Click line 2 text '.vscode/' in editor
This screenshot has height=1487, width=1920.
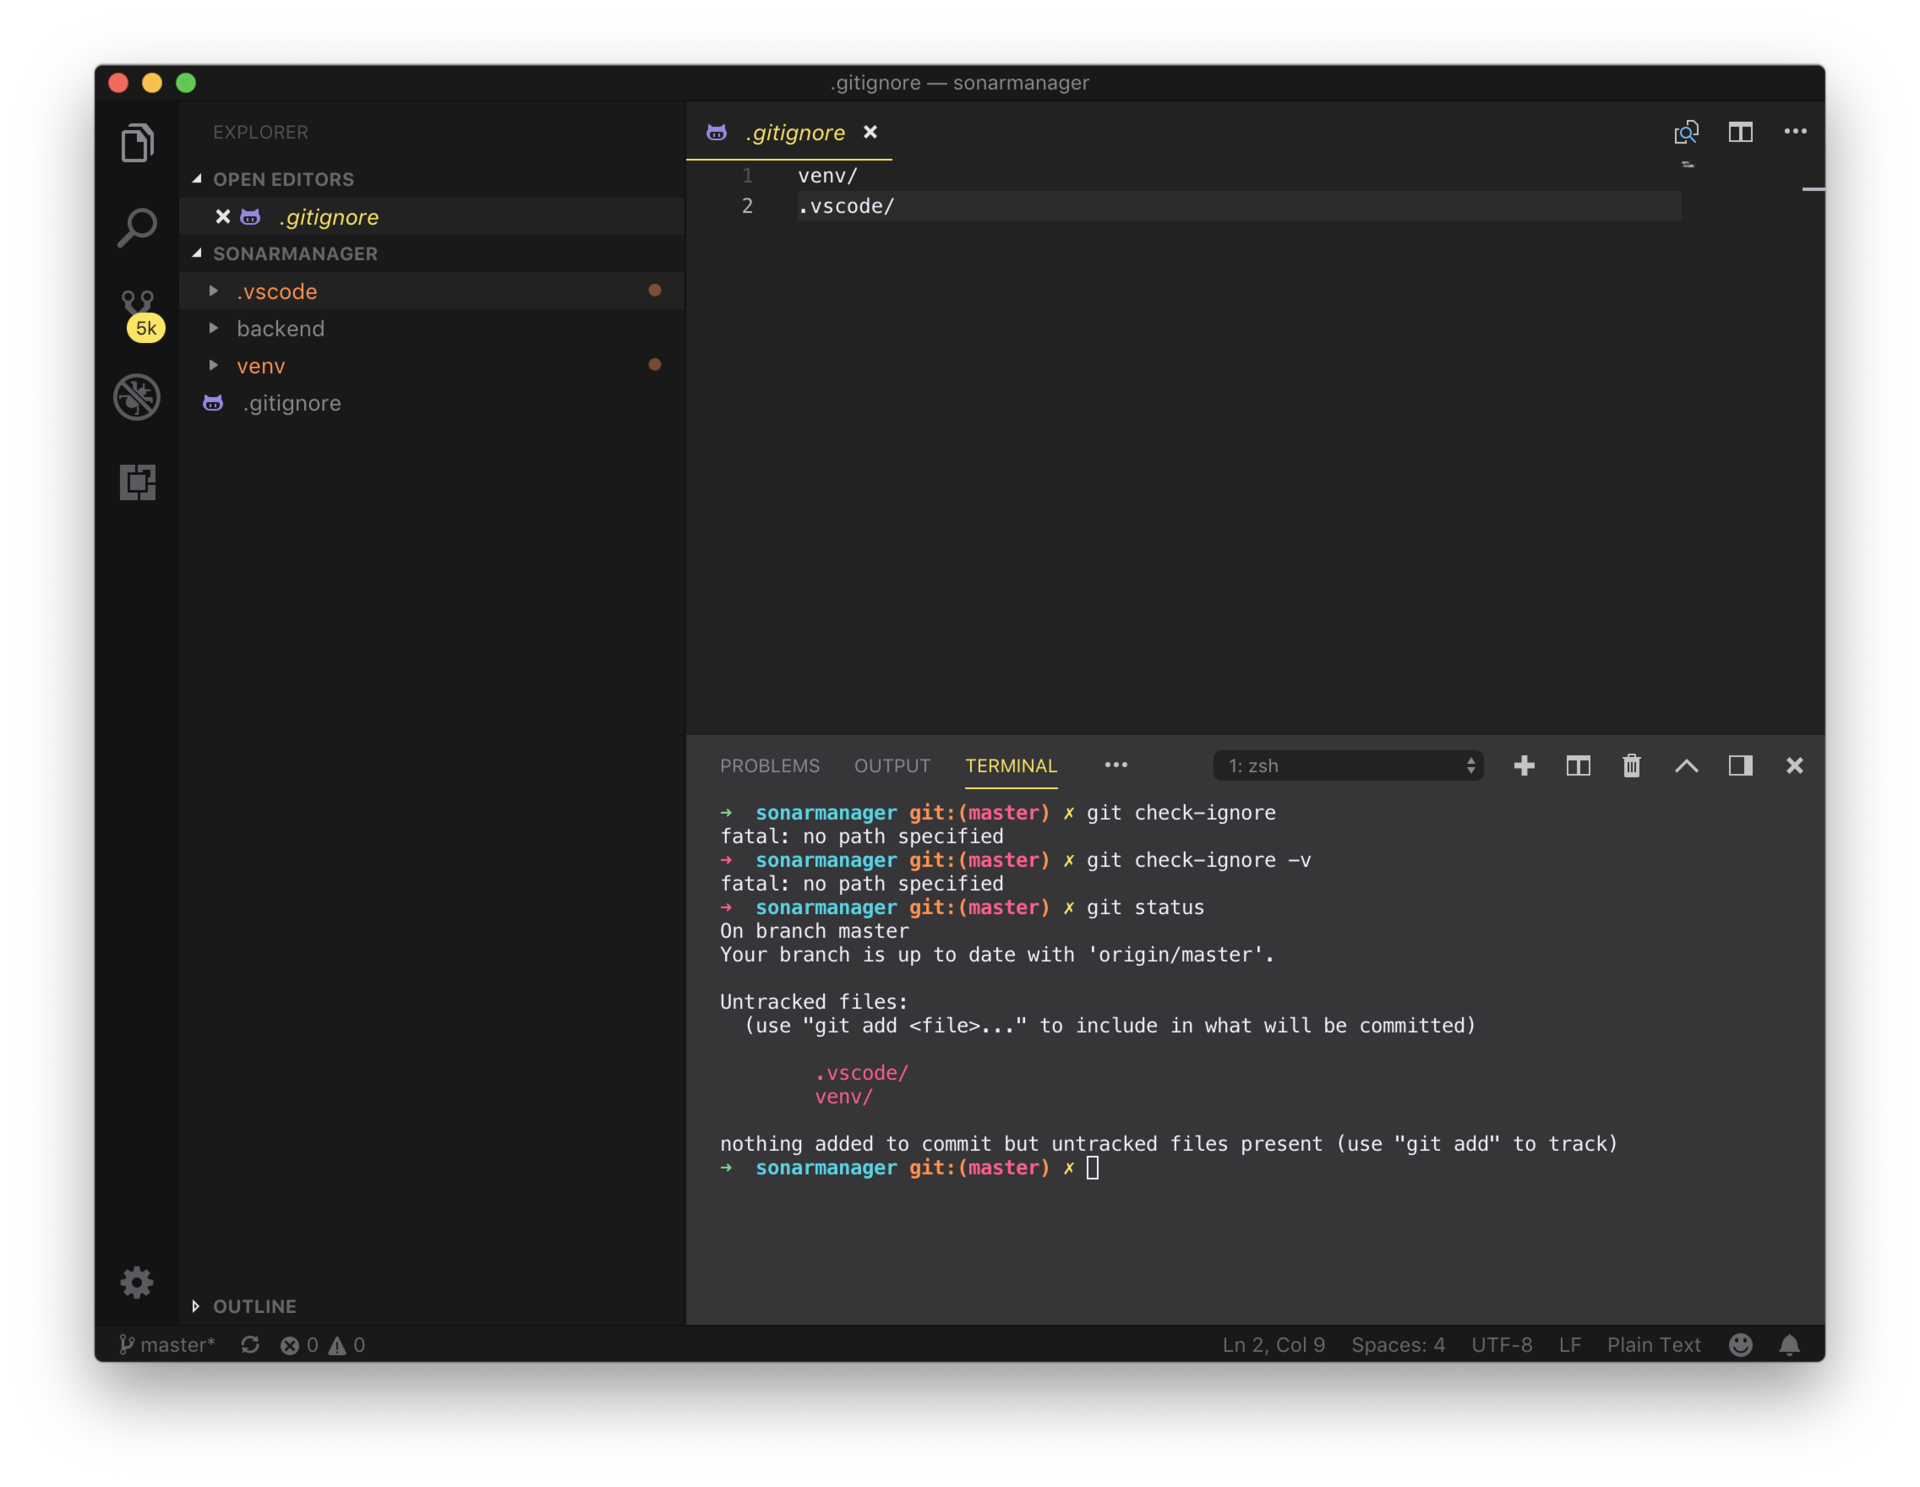point(845,205)
